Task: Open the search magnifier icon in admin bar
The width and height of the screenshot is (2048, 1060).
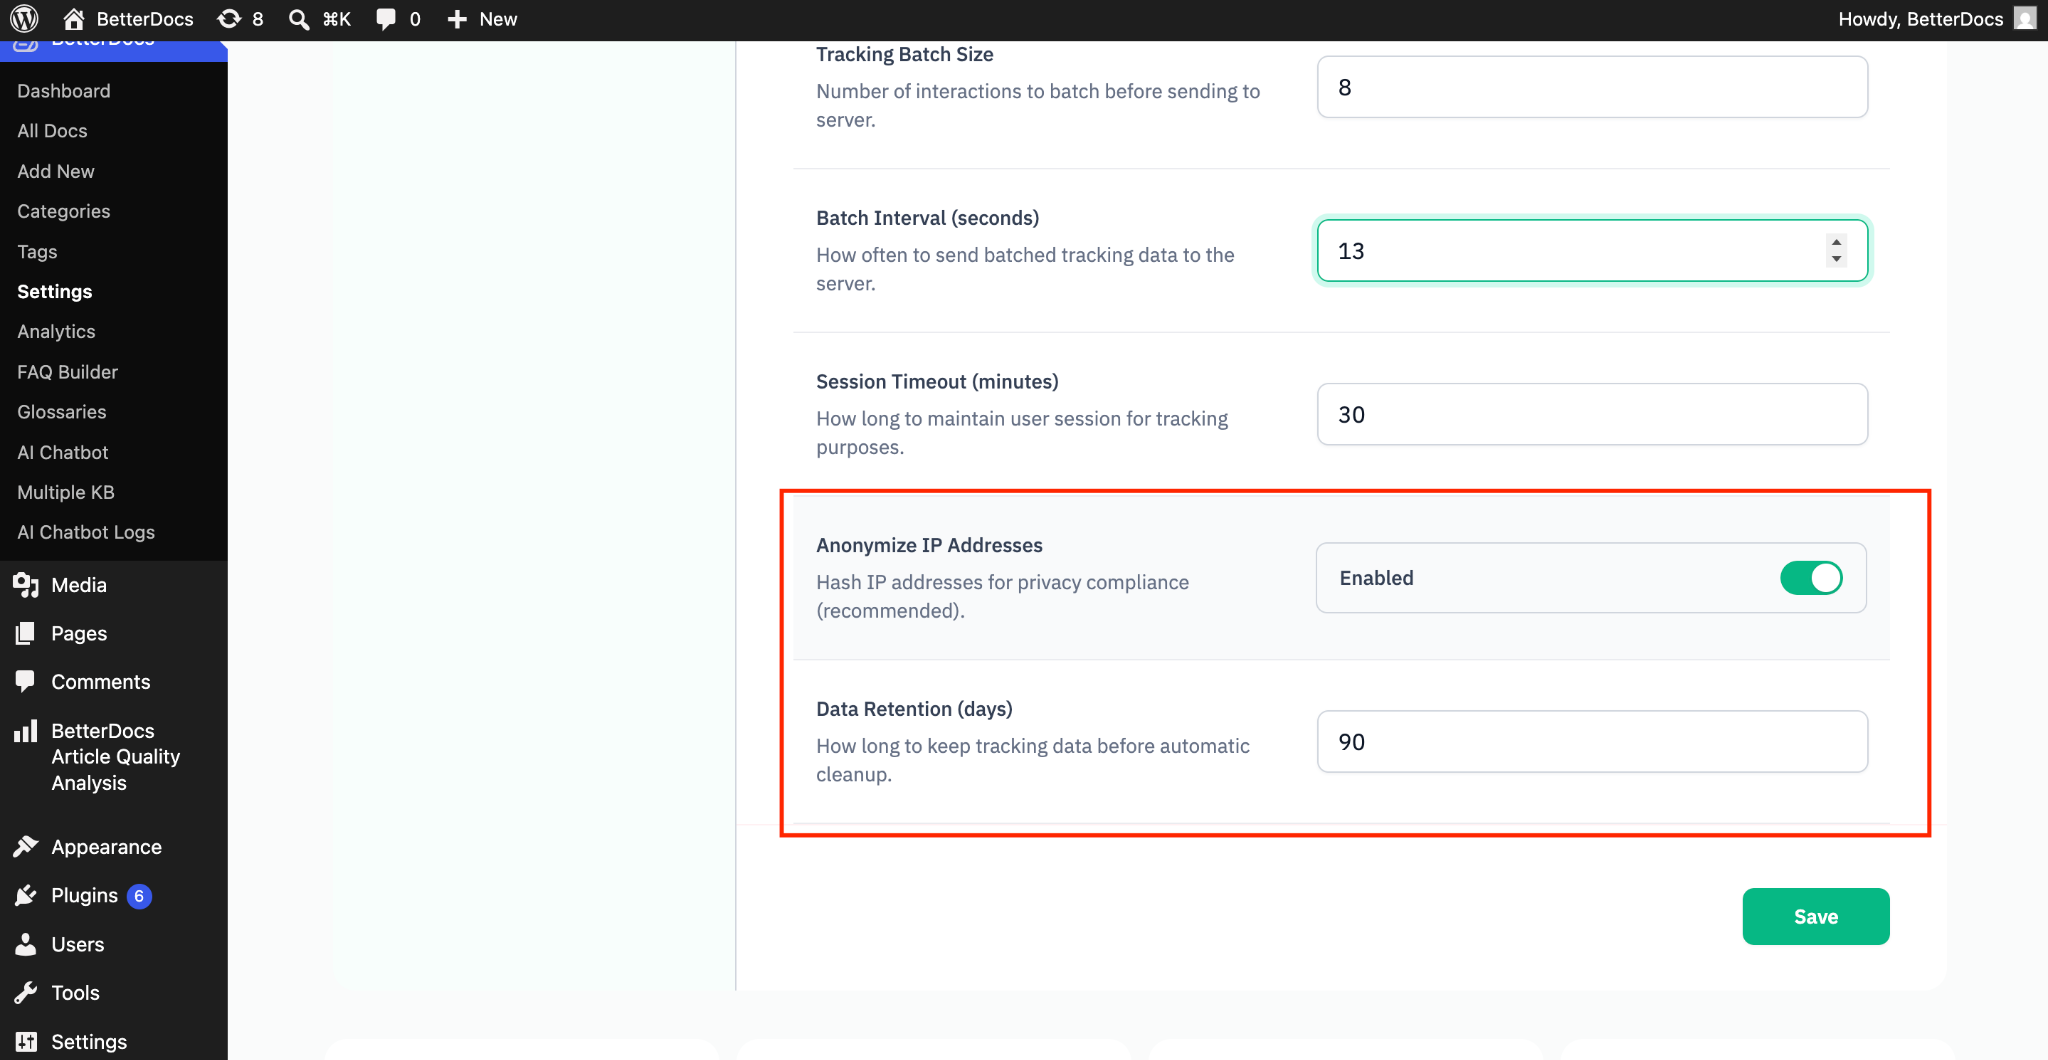Action: (x=298, y=19)
